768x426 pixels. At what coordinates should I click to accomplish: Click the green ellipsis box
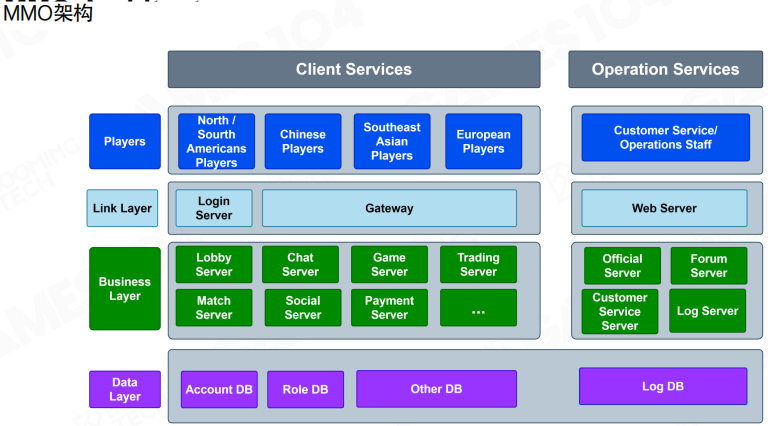[478, 308]
